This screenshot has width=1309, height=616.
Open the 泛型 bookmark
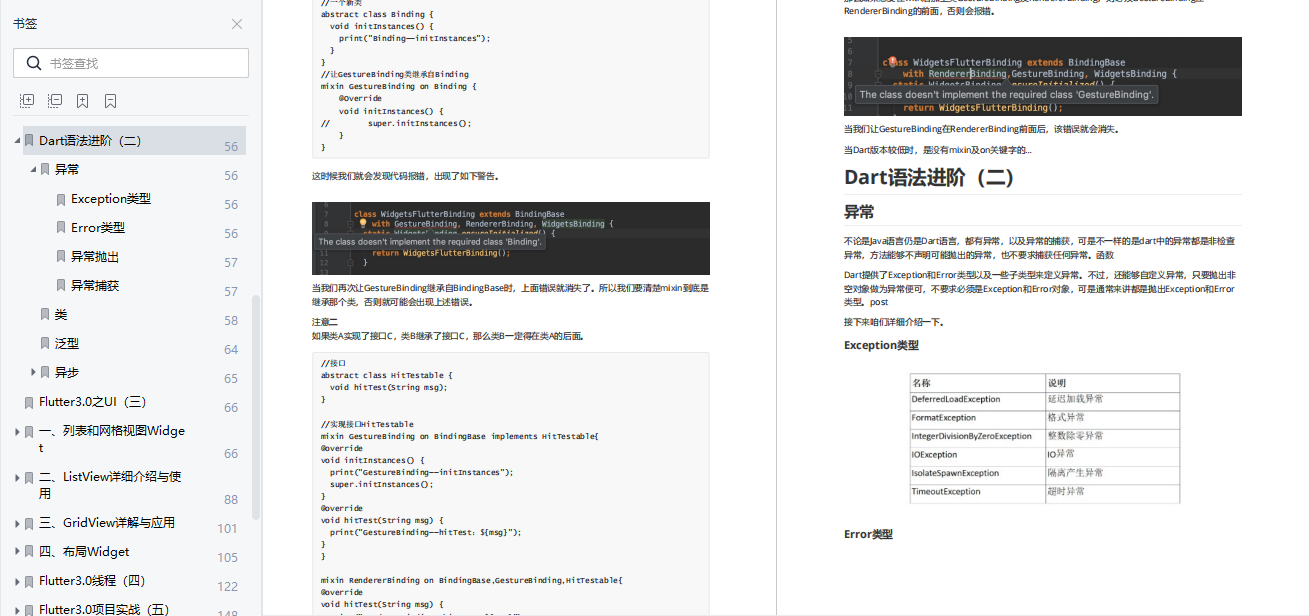coord(67,343)
